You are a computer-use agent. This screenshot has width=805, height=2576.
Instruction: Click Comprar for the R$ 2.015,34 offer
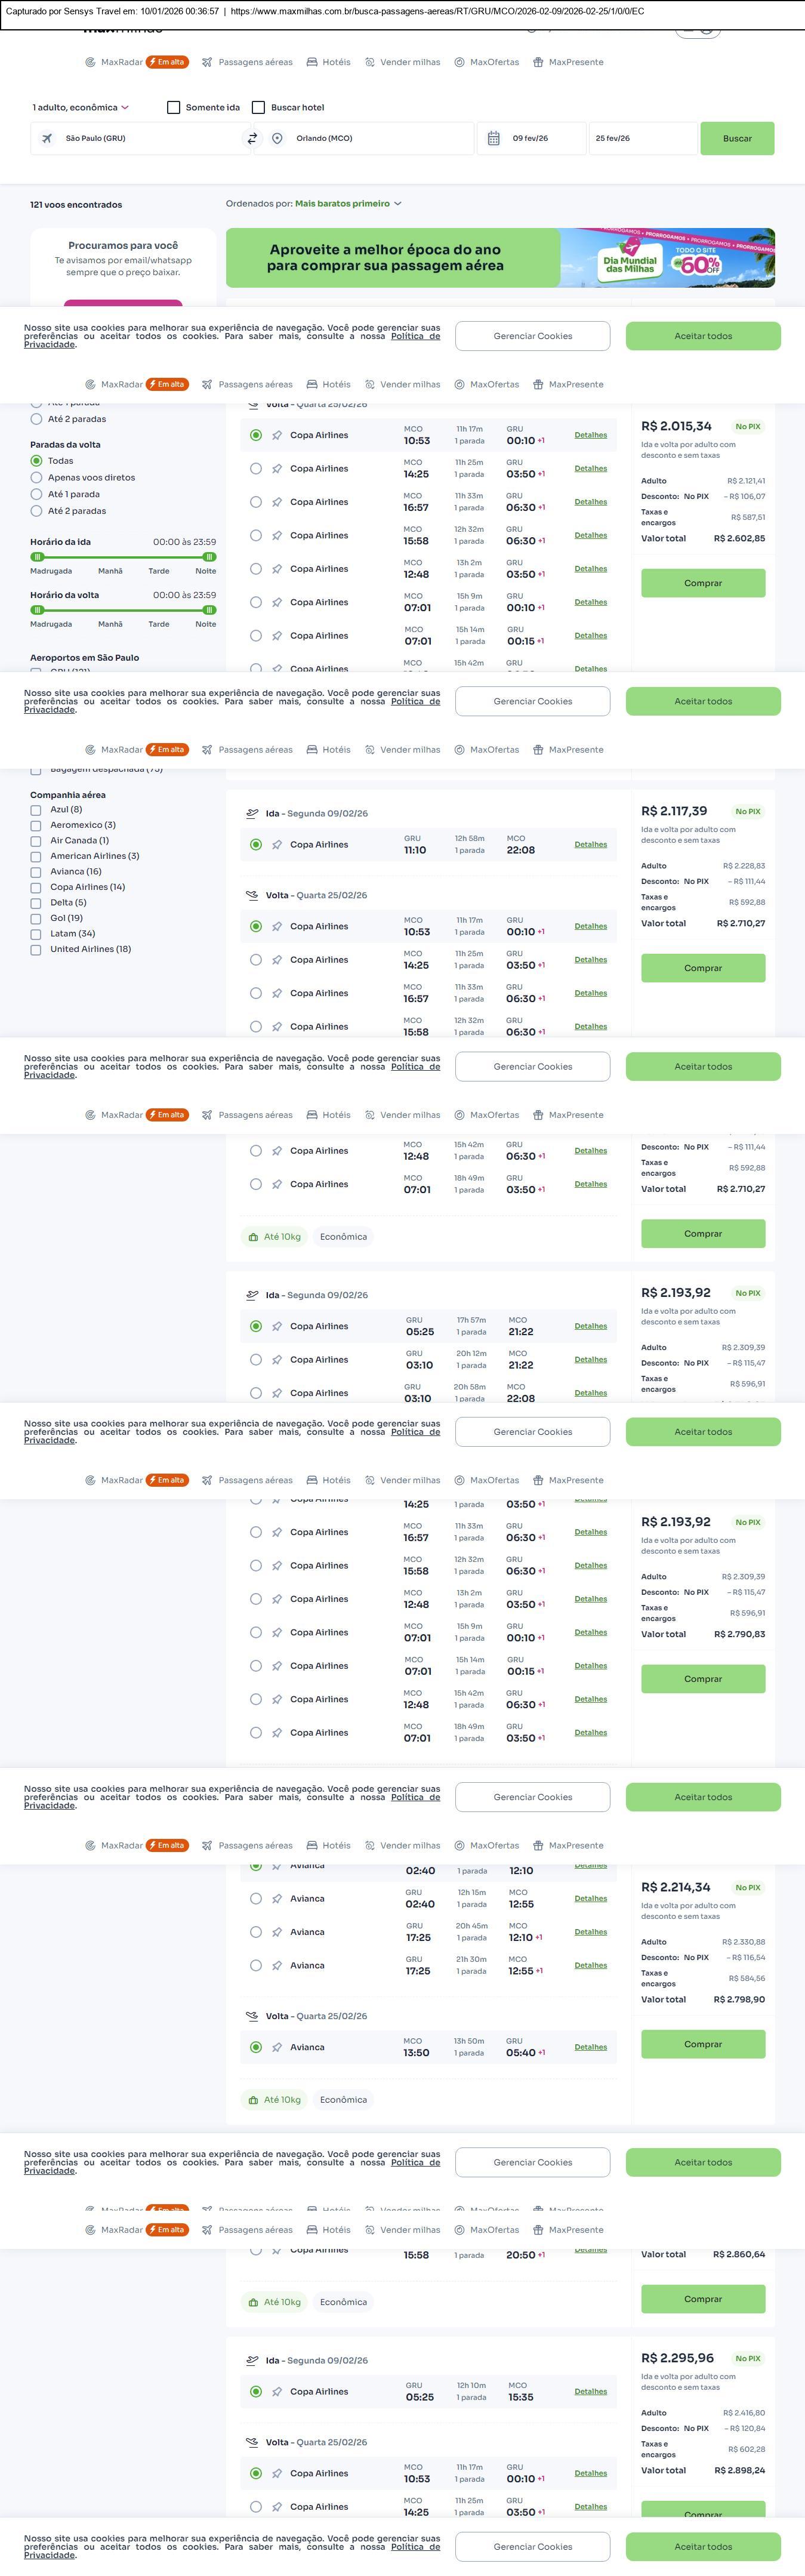(x=703, y=583)
